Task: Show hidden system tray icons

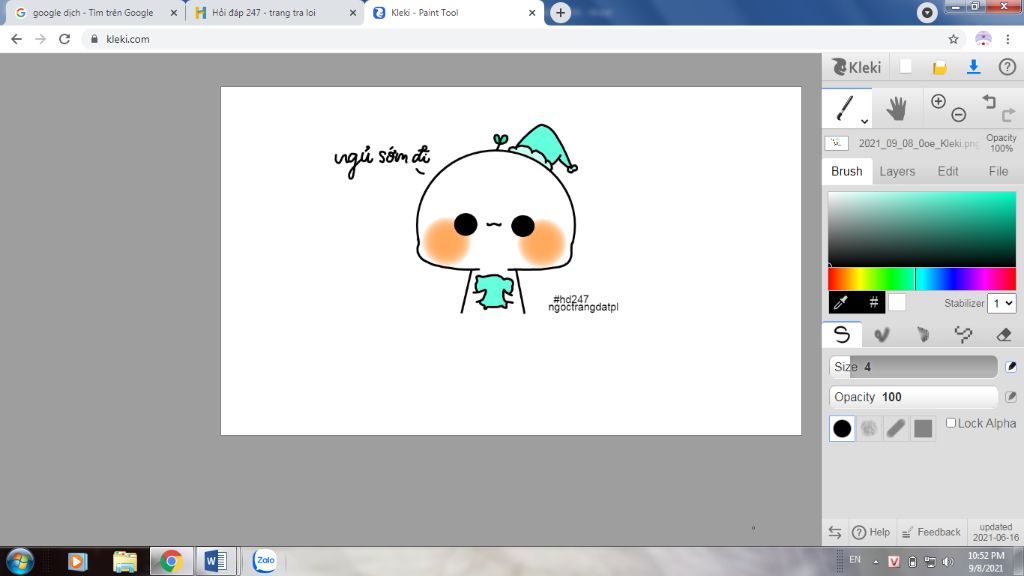Action: coord(876,562)
